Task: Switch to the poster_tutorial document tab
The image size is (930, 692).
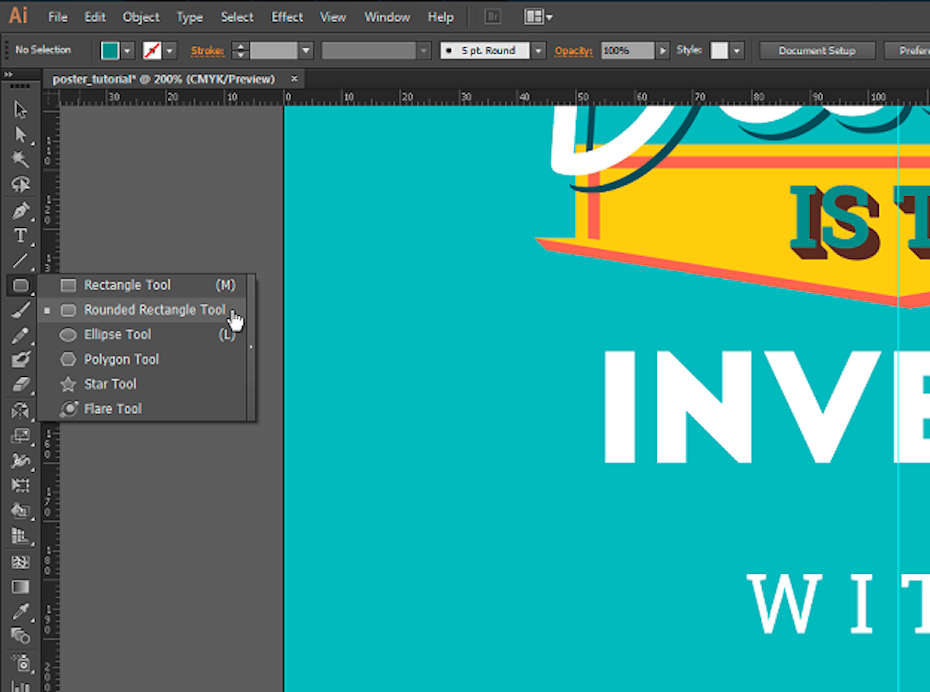Action: [x=163, y=79]
